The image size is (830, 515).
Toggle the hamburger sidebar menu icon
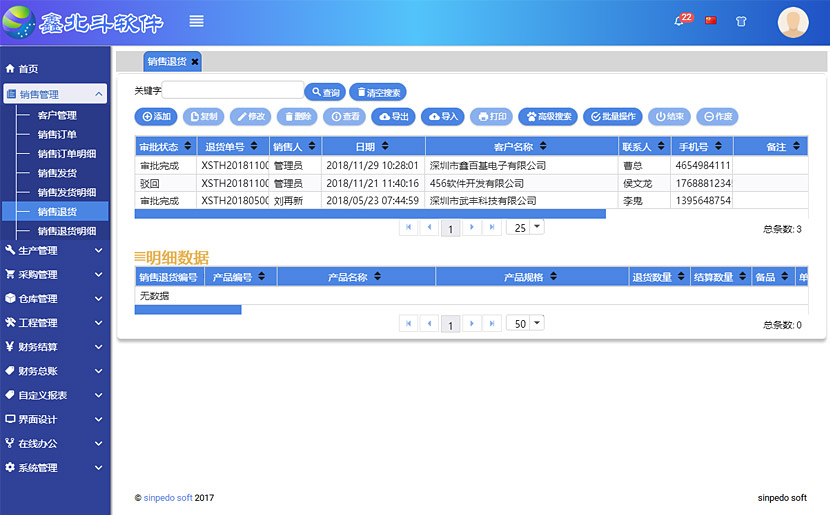click(x=196, y=21)
